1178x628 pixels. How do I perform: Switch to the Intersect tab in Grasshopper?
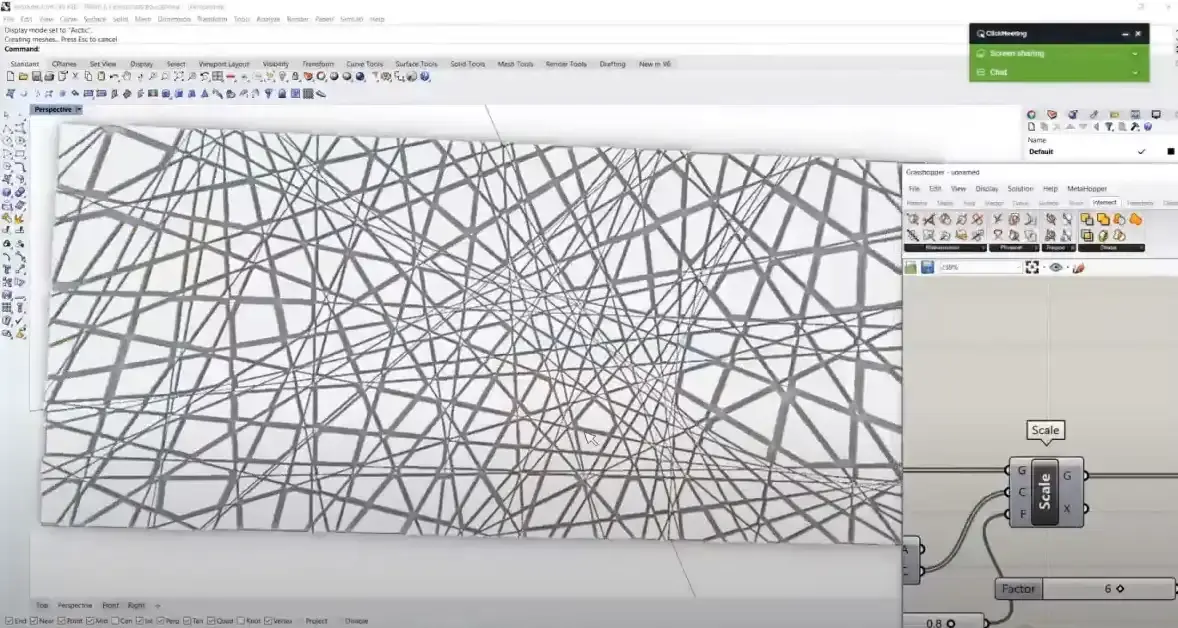1104,202
